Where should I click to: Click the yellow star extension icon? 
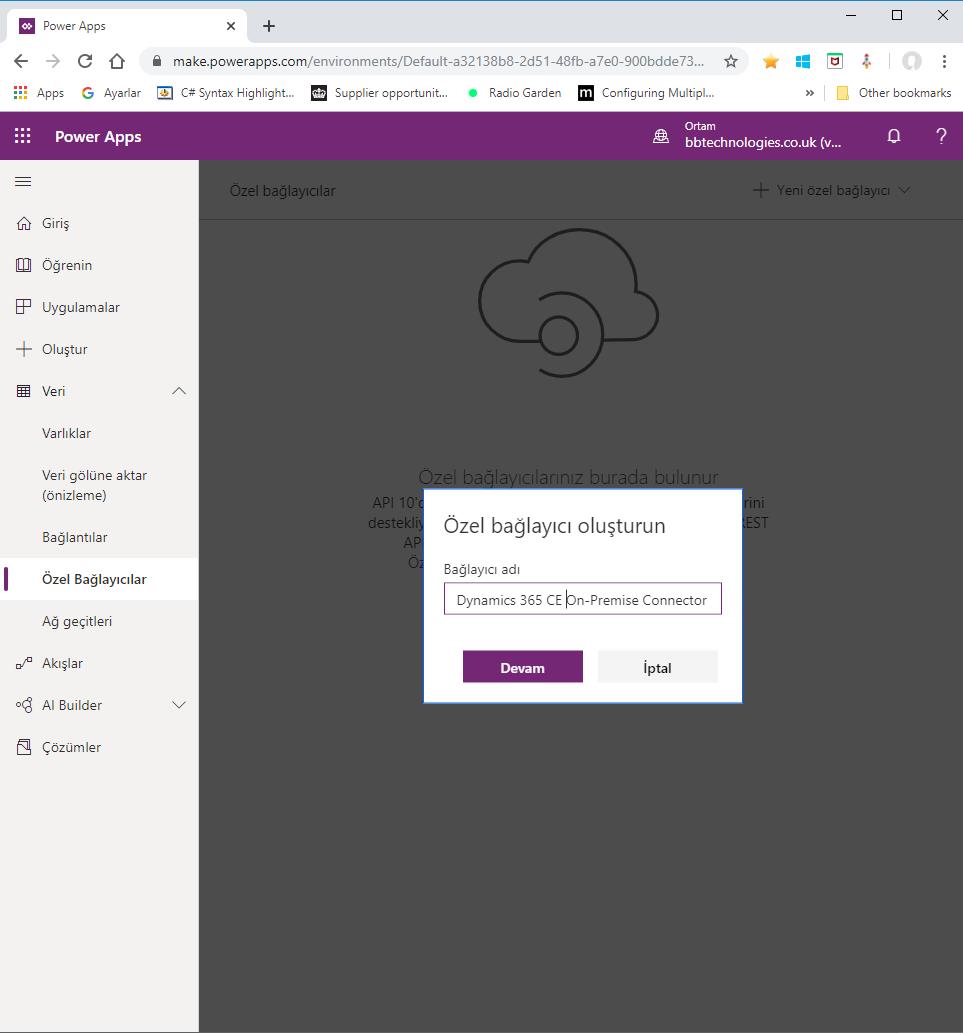click(771, 62)
